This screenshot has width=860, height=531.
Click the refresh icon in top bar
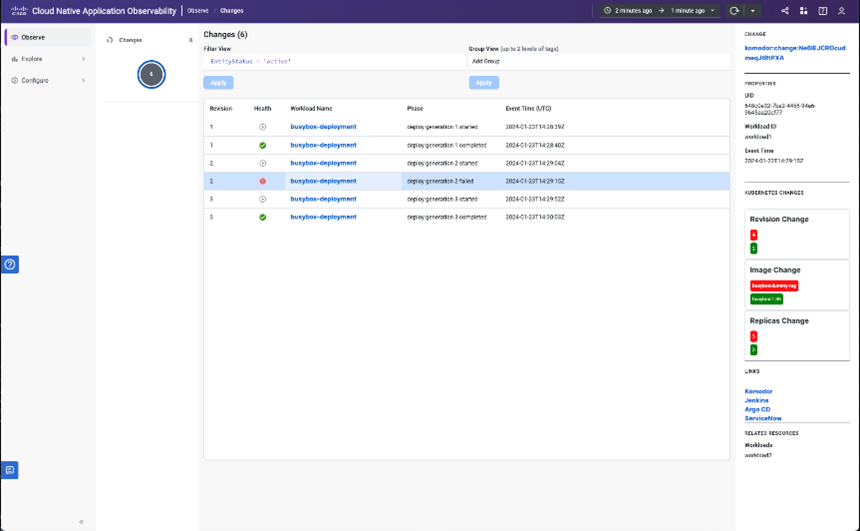[734, 11]
